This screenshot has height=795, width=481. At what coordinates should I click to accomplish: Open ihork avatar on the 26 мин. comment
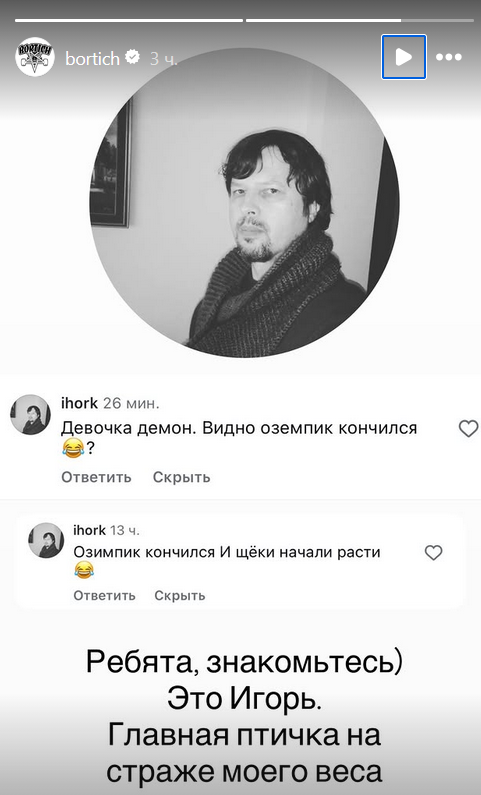[30, 415]
